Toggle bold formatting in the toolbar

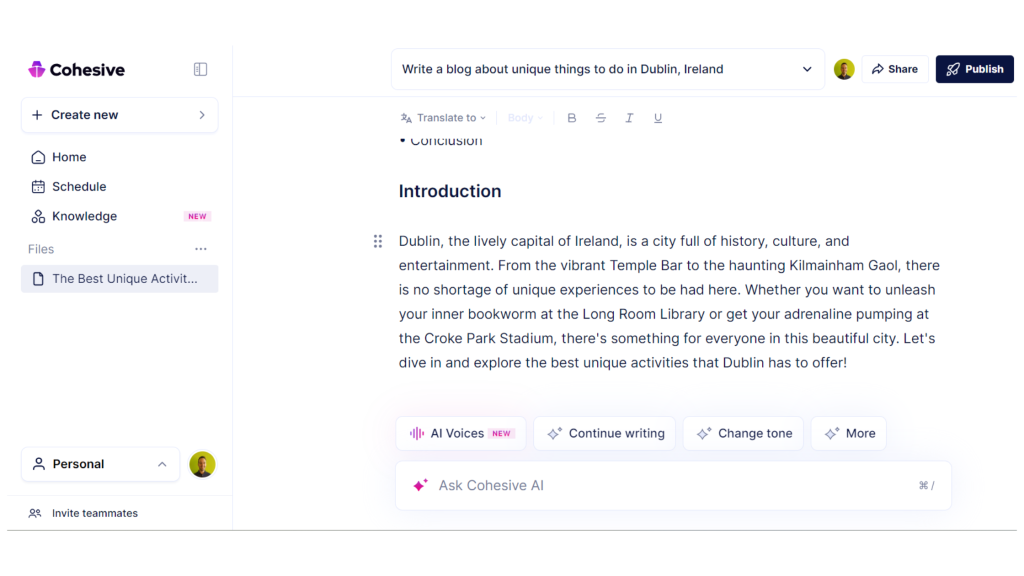coord(571,117)
